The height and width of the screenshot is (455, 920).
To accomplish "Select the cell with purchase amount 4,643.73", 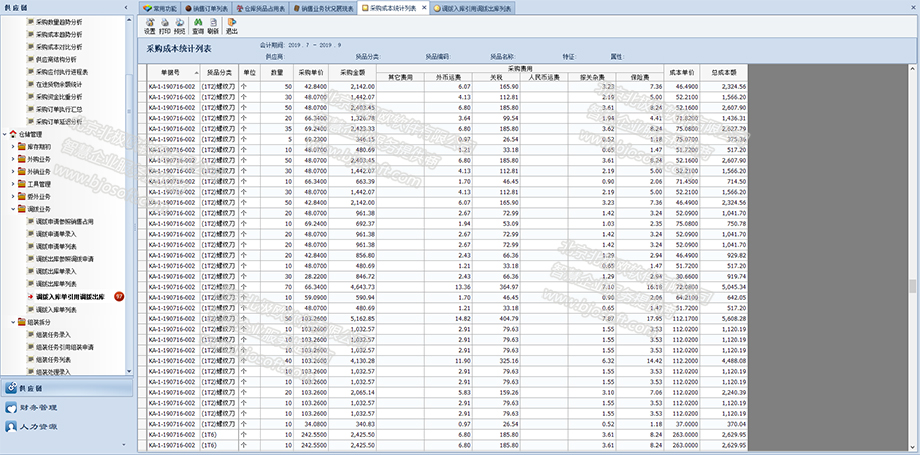I will (x=353, y=287).
